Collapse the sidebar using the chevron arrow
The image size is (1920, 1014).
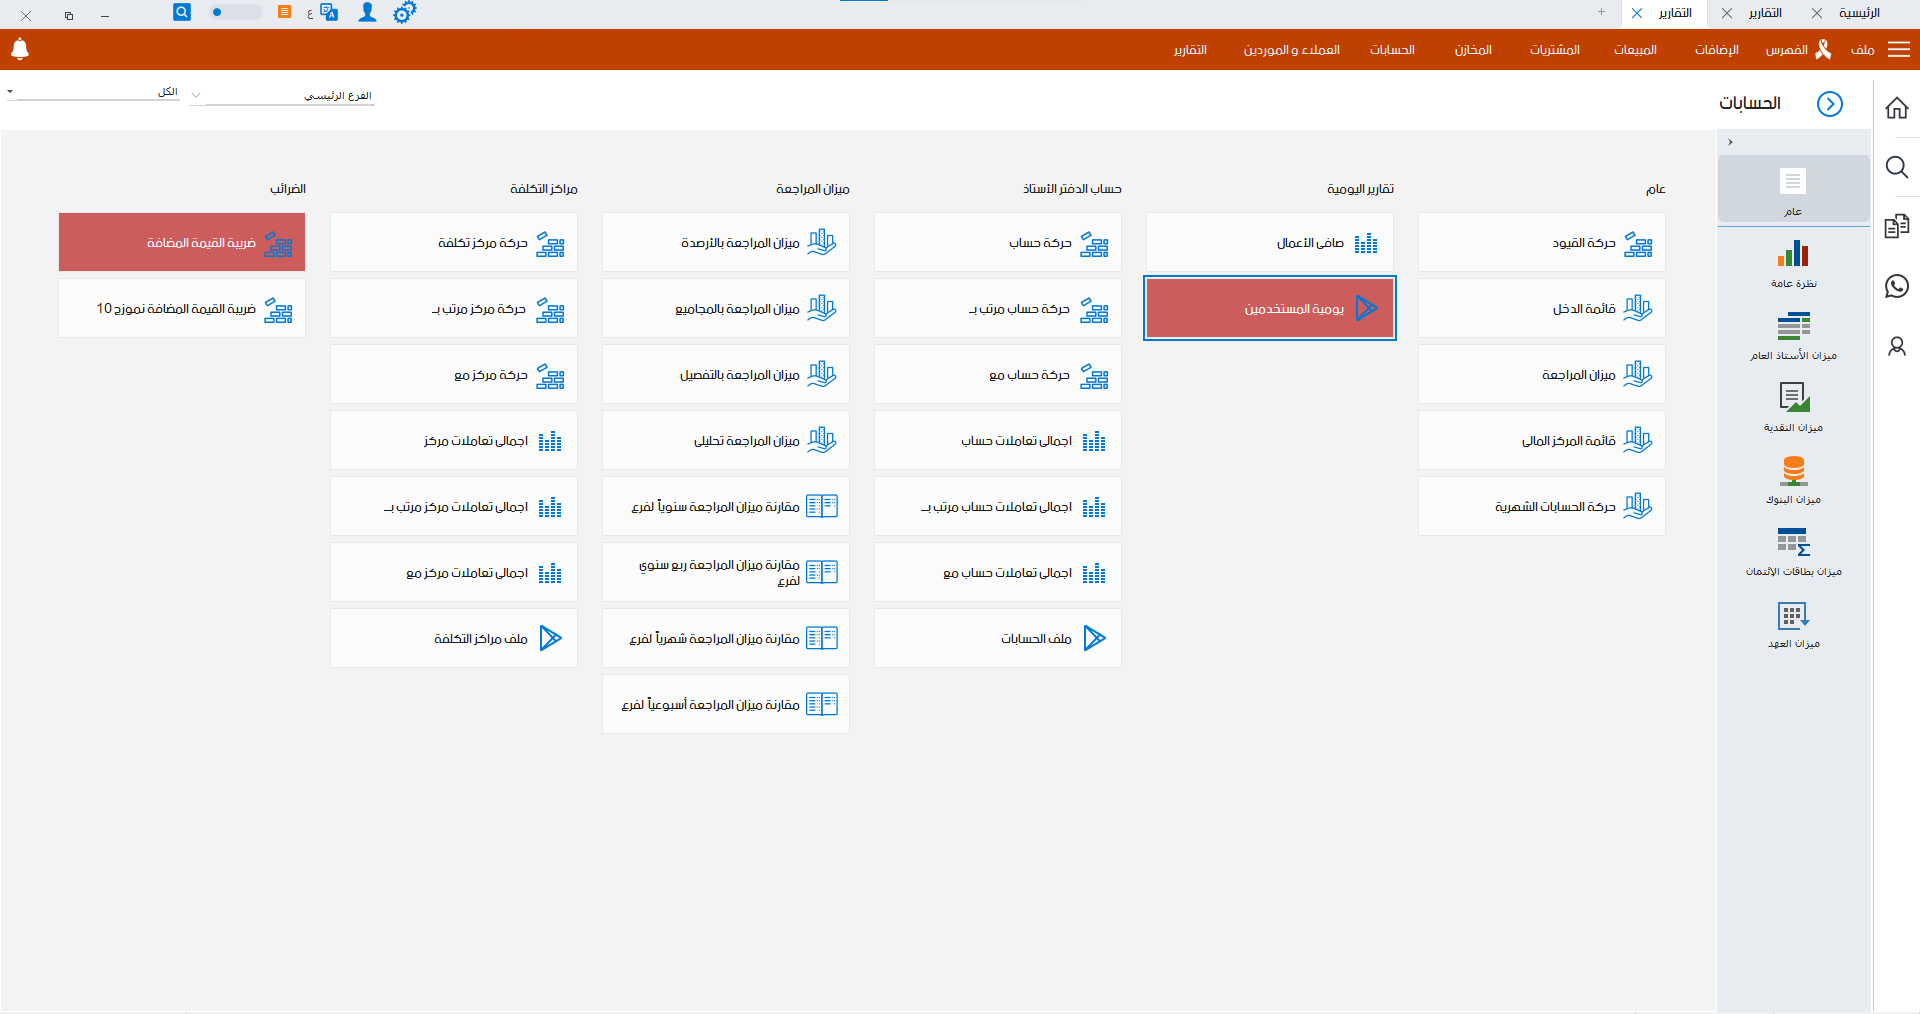(1731, 142)
